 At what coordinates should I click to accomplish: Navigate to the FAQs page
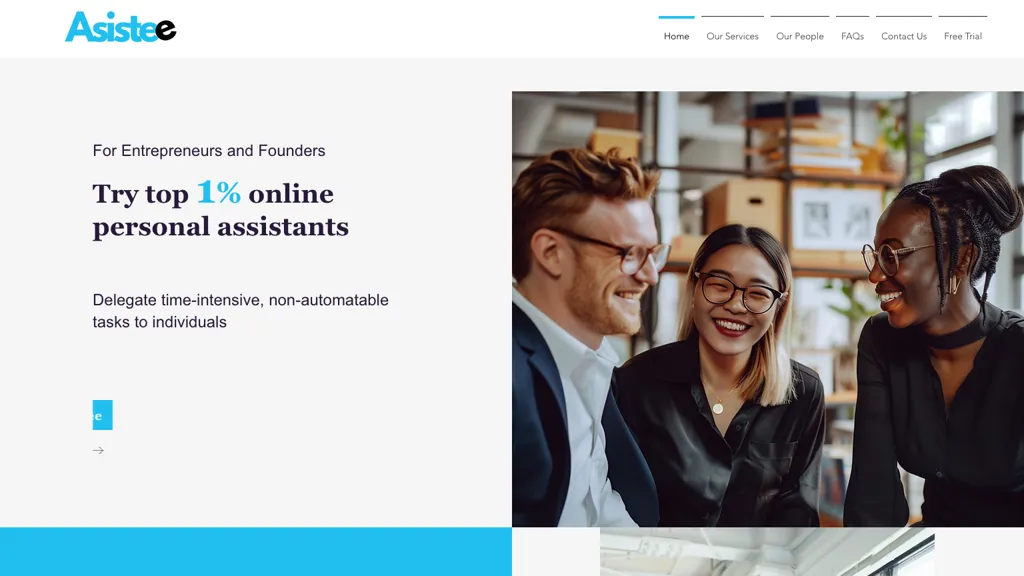pyautogui.click(x=852, y=36)
